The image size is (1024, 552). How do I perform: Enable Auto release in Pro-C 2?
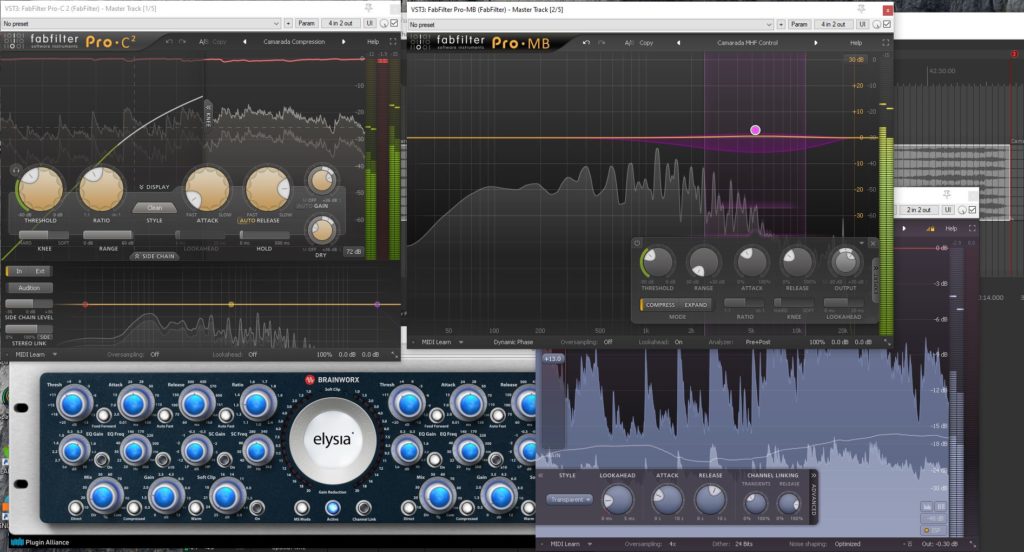[x=250, y=220]
